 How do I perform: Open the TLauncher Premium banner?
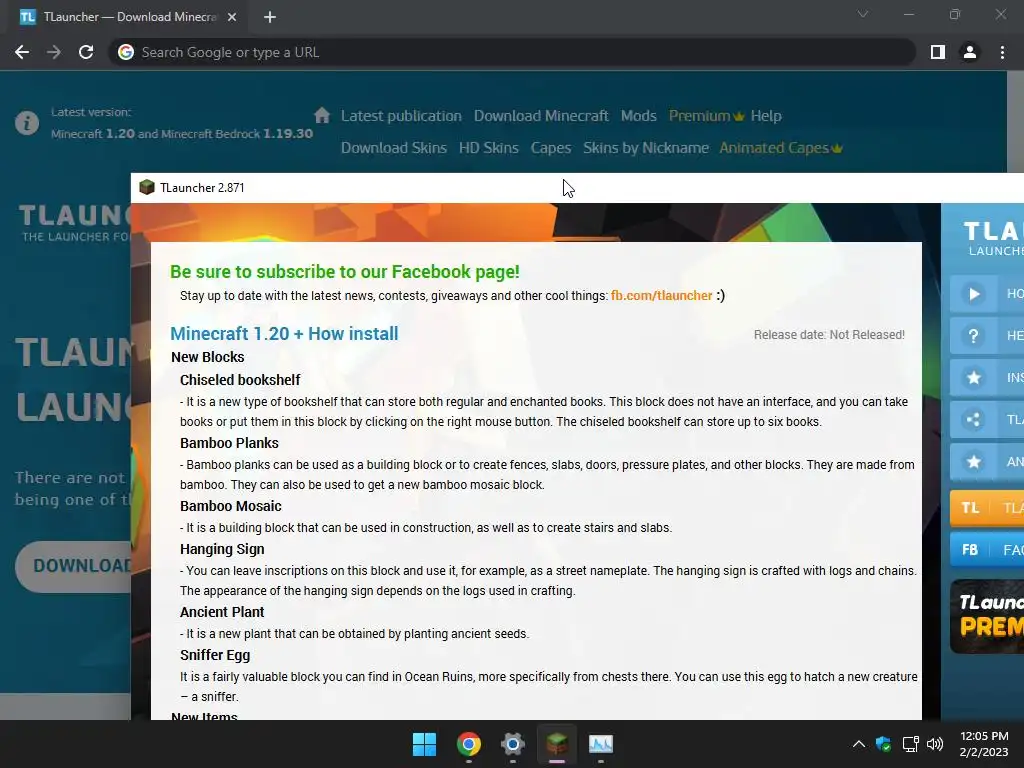987,616
